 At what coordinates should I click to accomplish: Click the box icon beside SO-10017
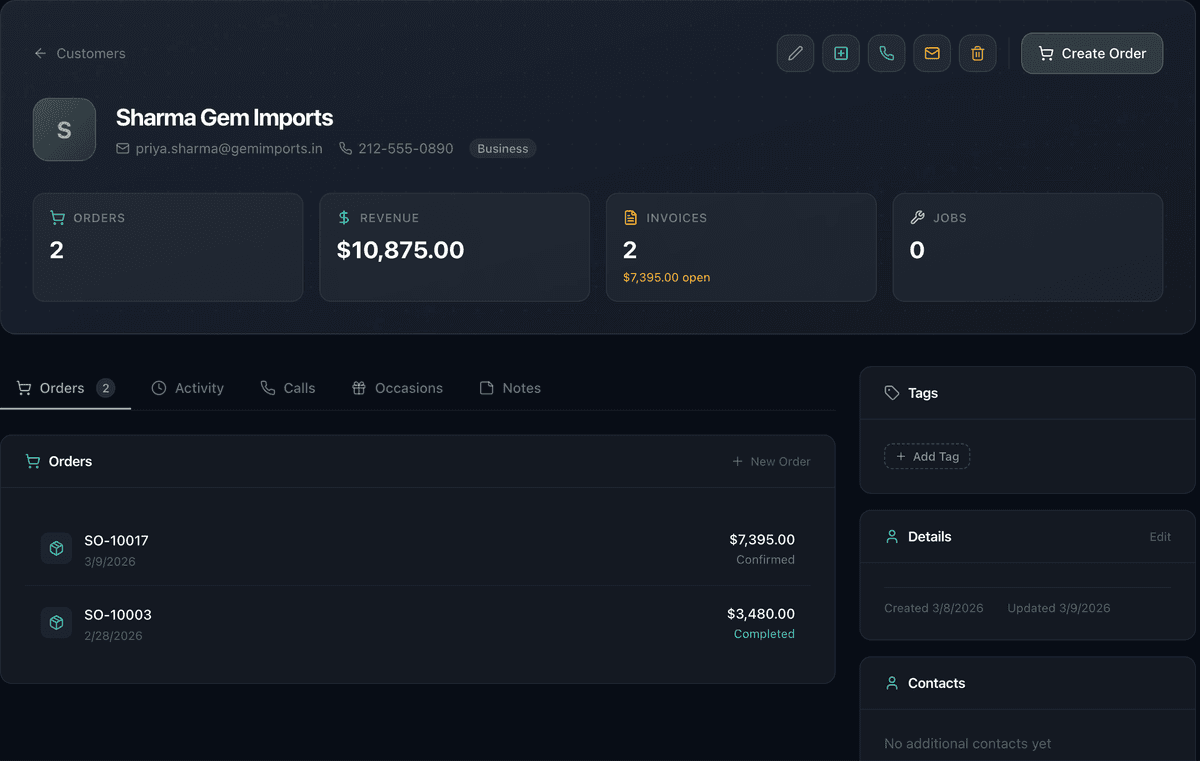(x=56, y=548)
